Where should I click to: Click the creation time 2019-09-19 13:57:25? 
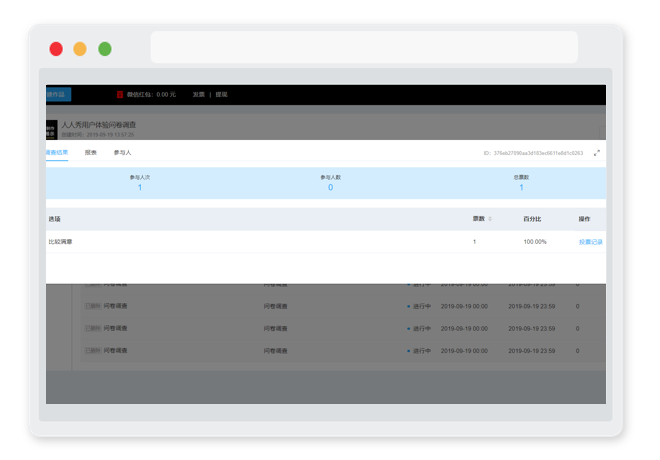click(x=110, y=135)
